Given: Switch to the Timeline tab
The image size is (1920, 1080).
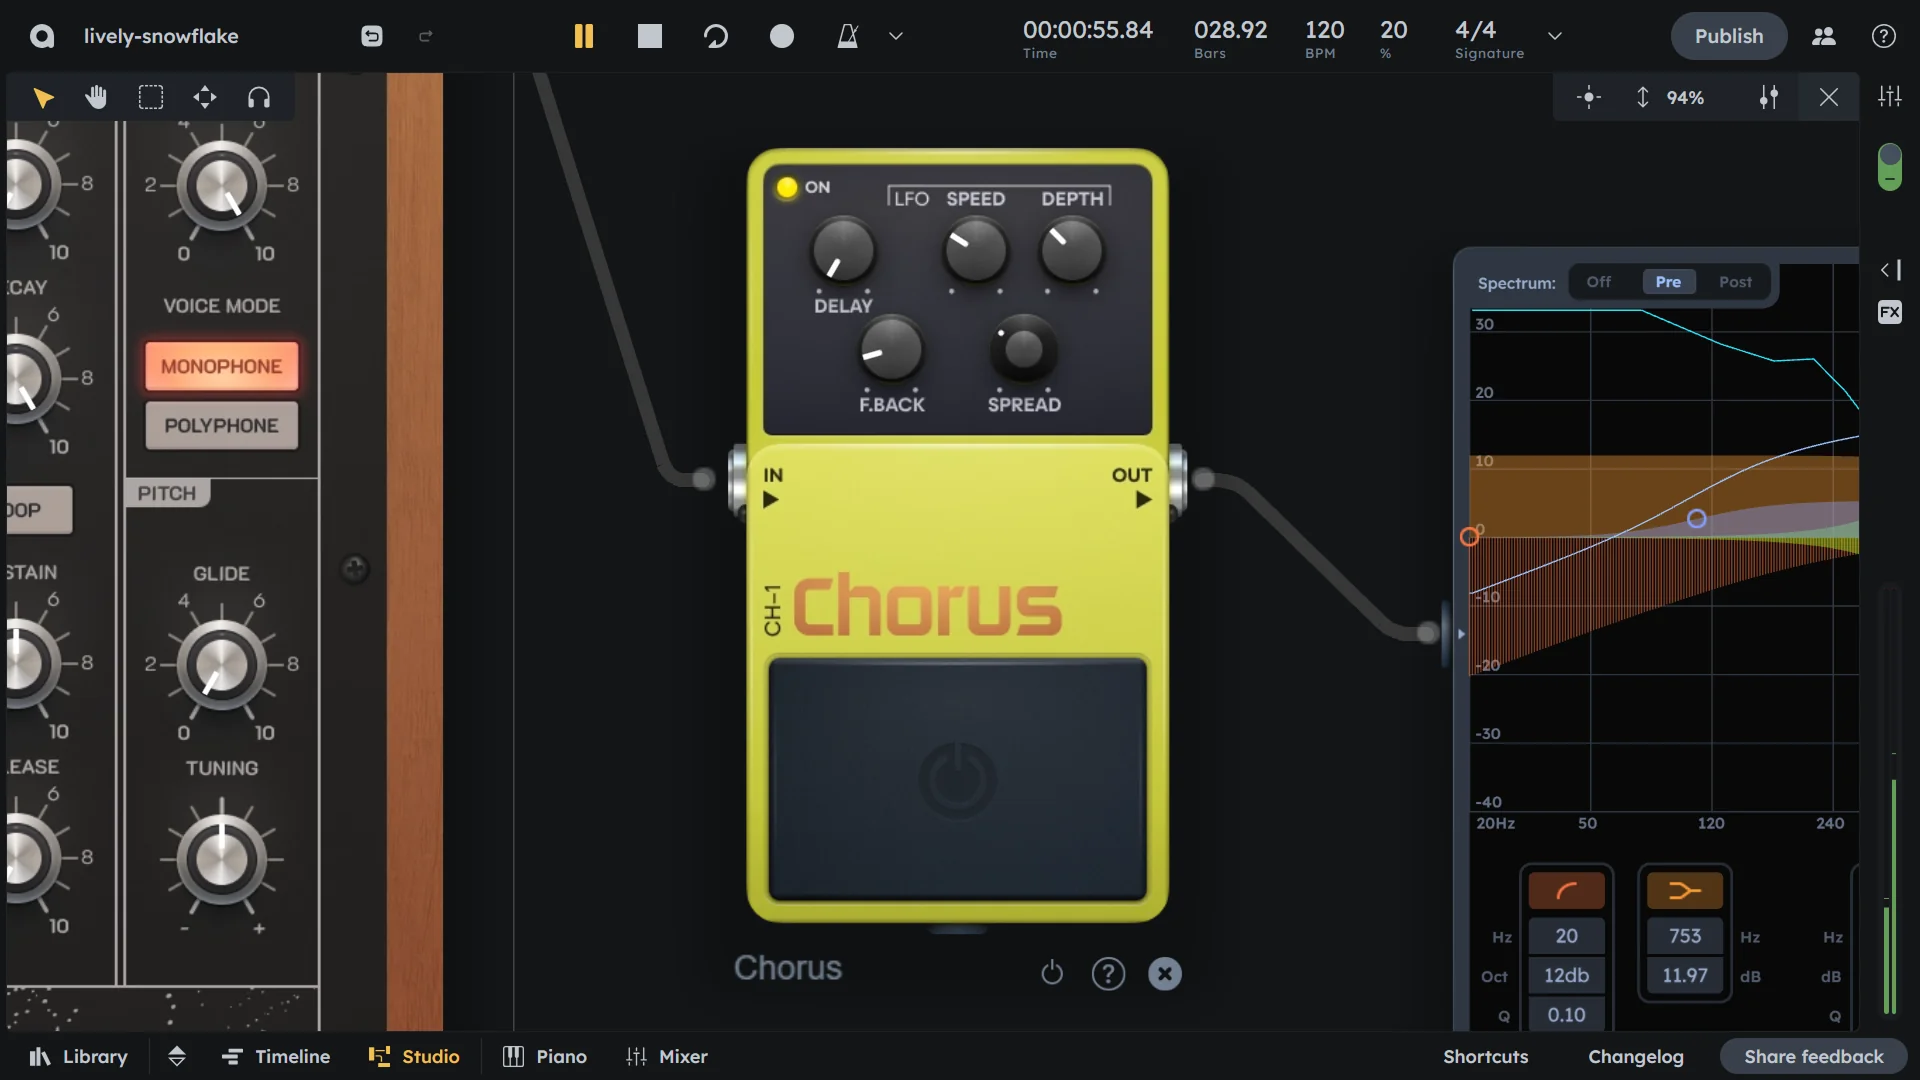Looking at the screenshot, I should click(276, 1056).
